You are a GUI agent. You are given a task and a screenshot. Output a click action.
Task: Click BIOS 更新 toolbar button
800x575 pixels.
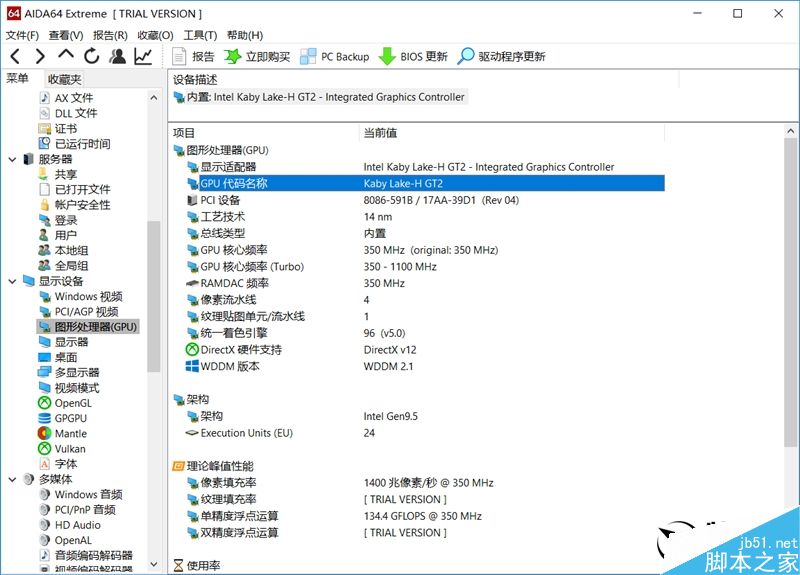point(413,57)
